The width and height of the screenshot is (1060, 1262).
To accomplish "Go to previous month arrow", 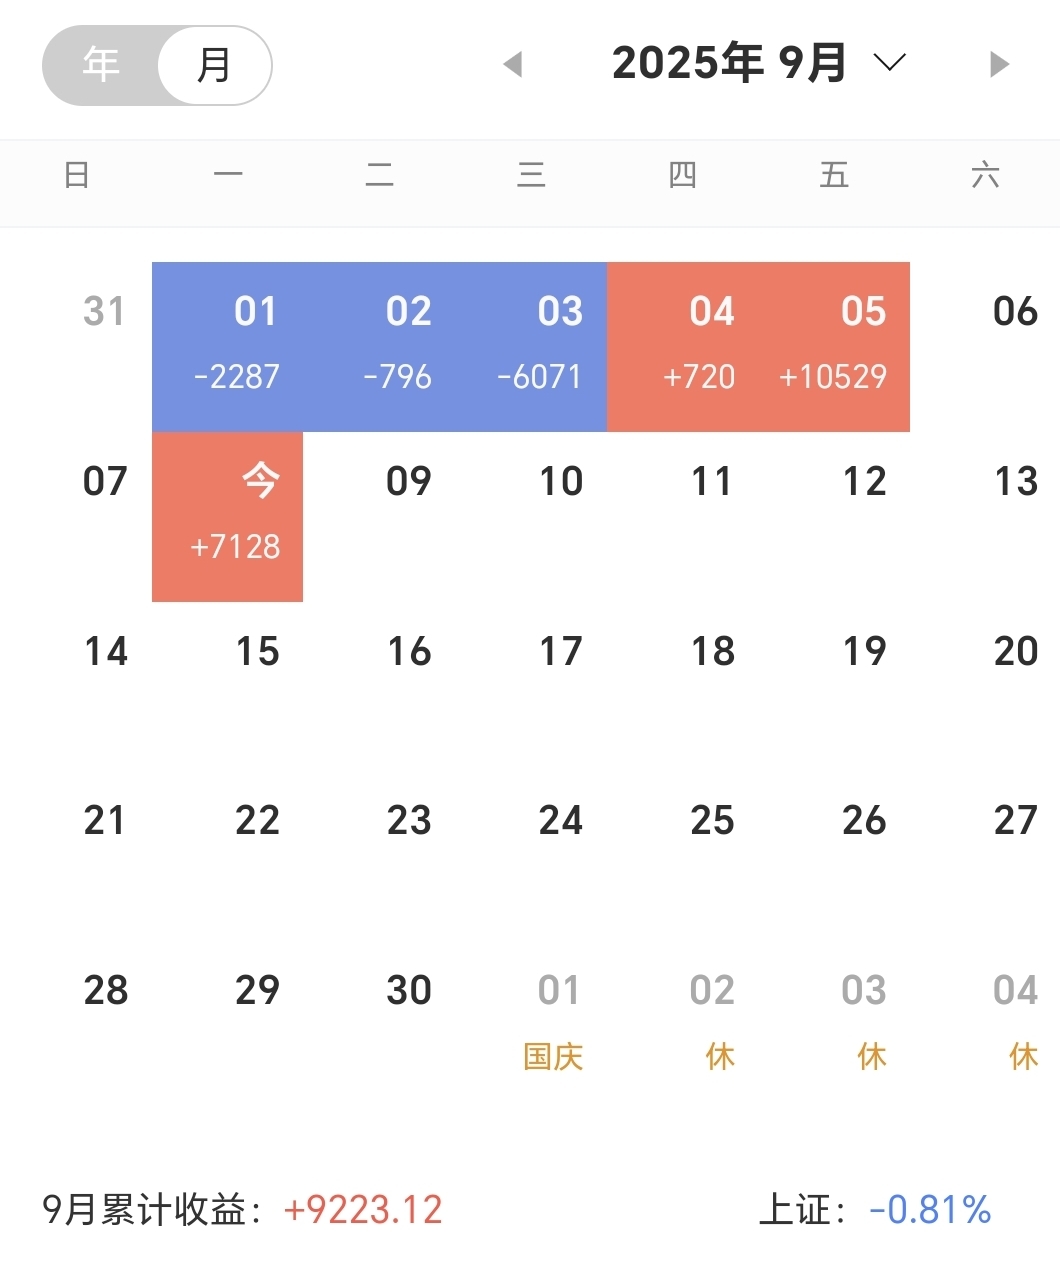I will (513, 64).
